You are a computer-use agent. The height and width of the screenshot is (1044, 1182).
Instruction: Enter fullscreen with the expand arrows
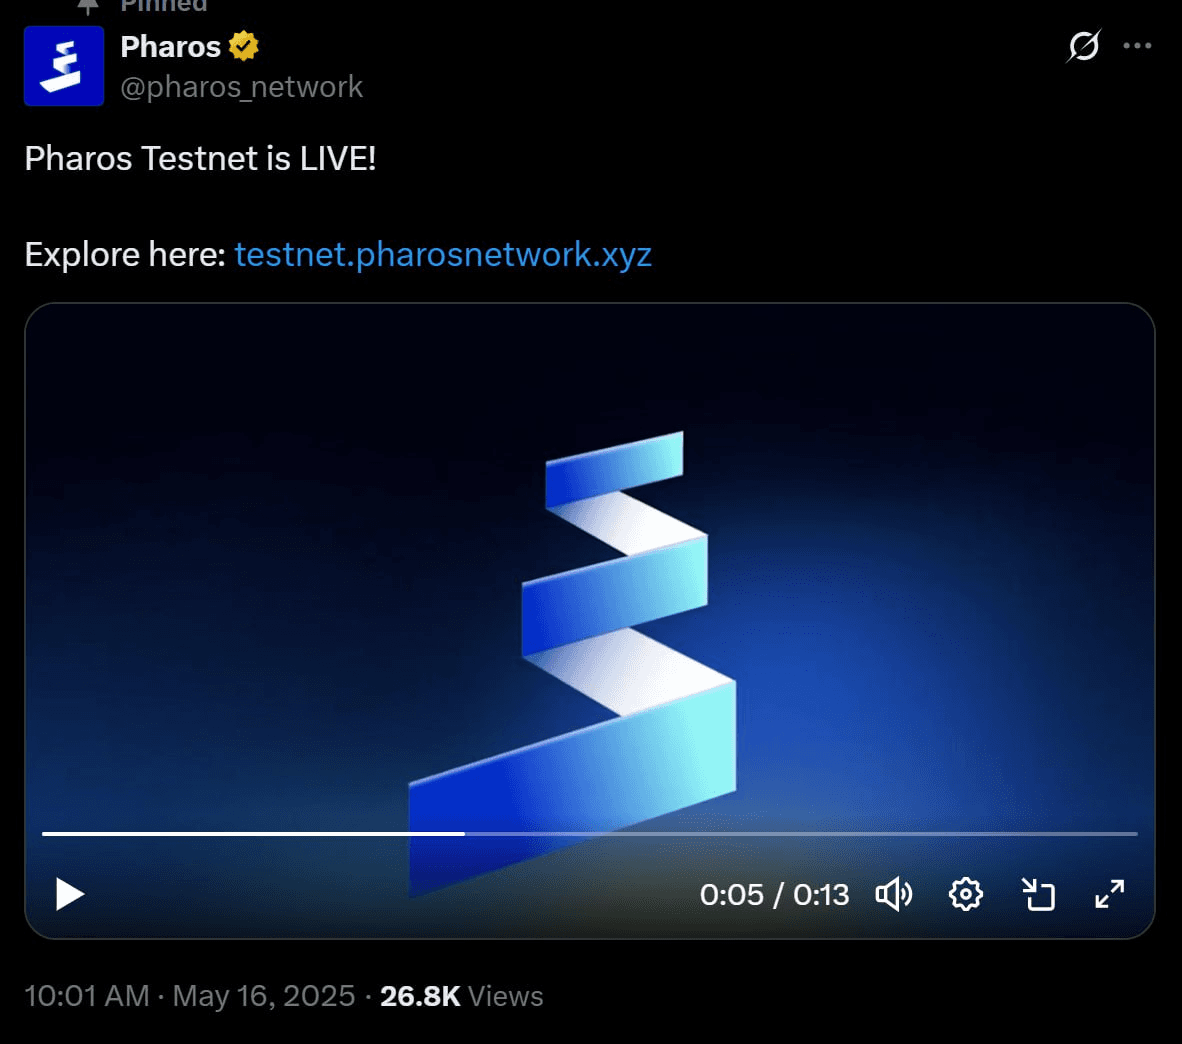[1110, 895]
